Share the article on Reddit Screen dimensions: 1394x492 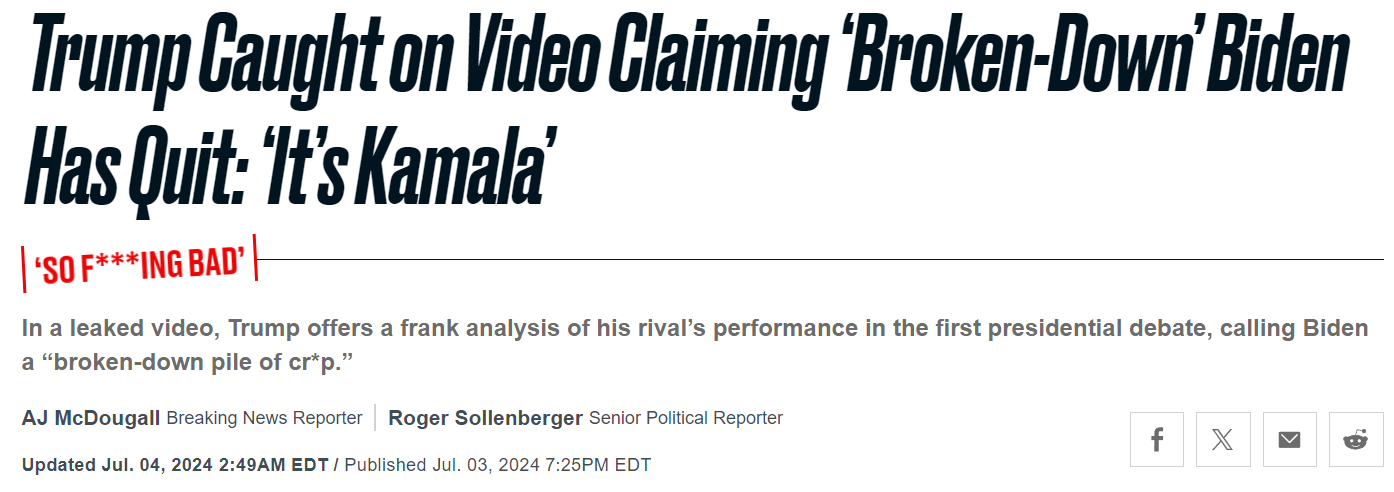click(x=1356, y=439)
